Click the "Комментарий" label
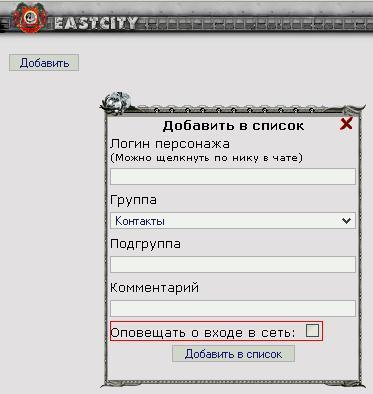 154,287
